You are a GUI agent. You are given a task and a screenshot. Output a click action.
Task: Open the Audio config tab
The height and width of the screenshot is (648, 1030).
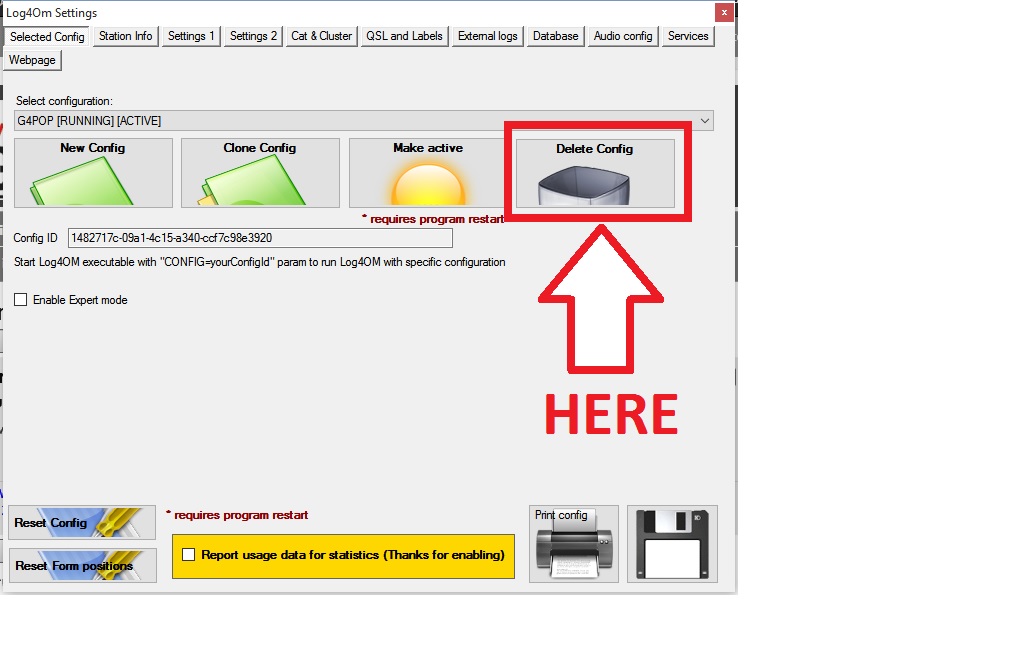(x=623, y=36)
